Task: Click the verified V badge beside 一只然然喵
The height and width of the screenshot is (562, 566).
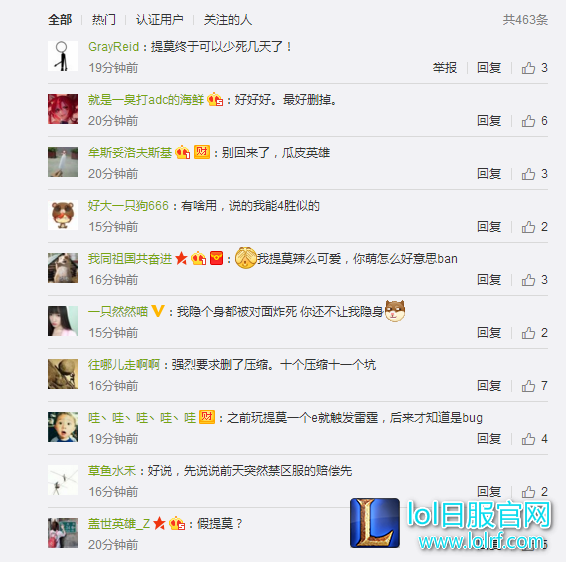Action: pyautogui.click(x=158, y=311)
